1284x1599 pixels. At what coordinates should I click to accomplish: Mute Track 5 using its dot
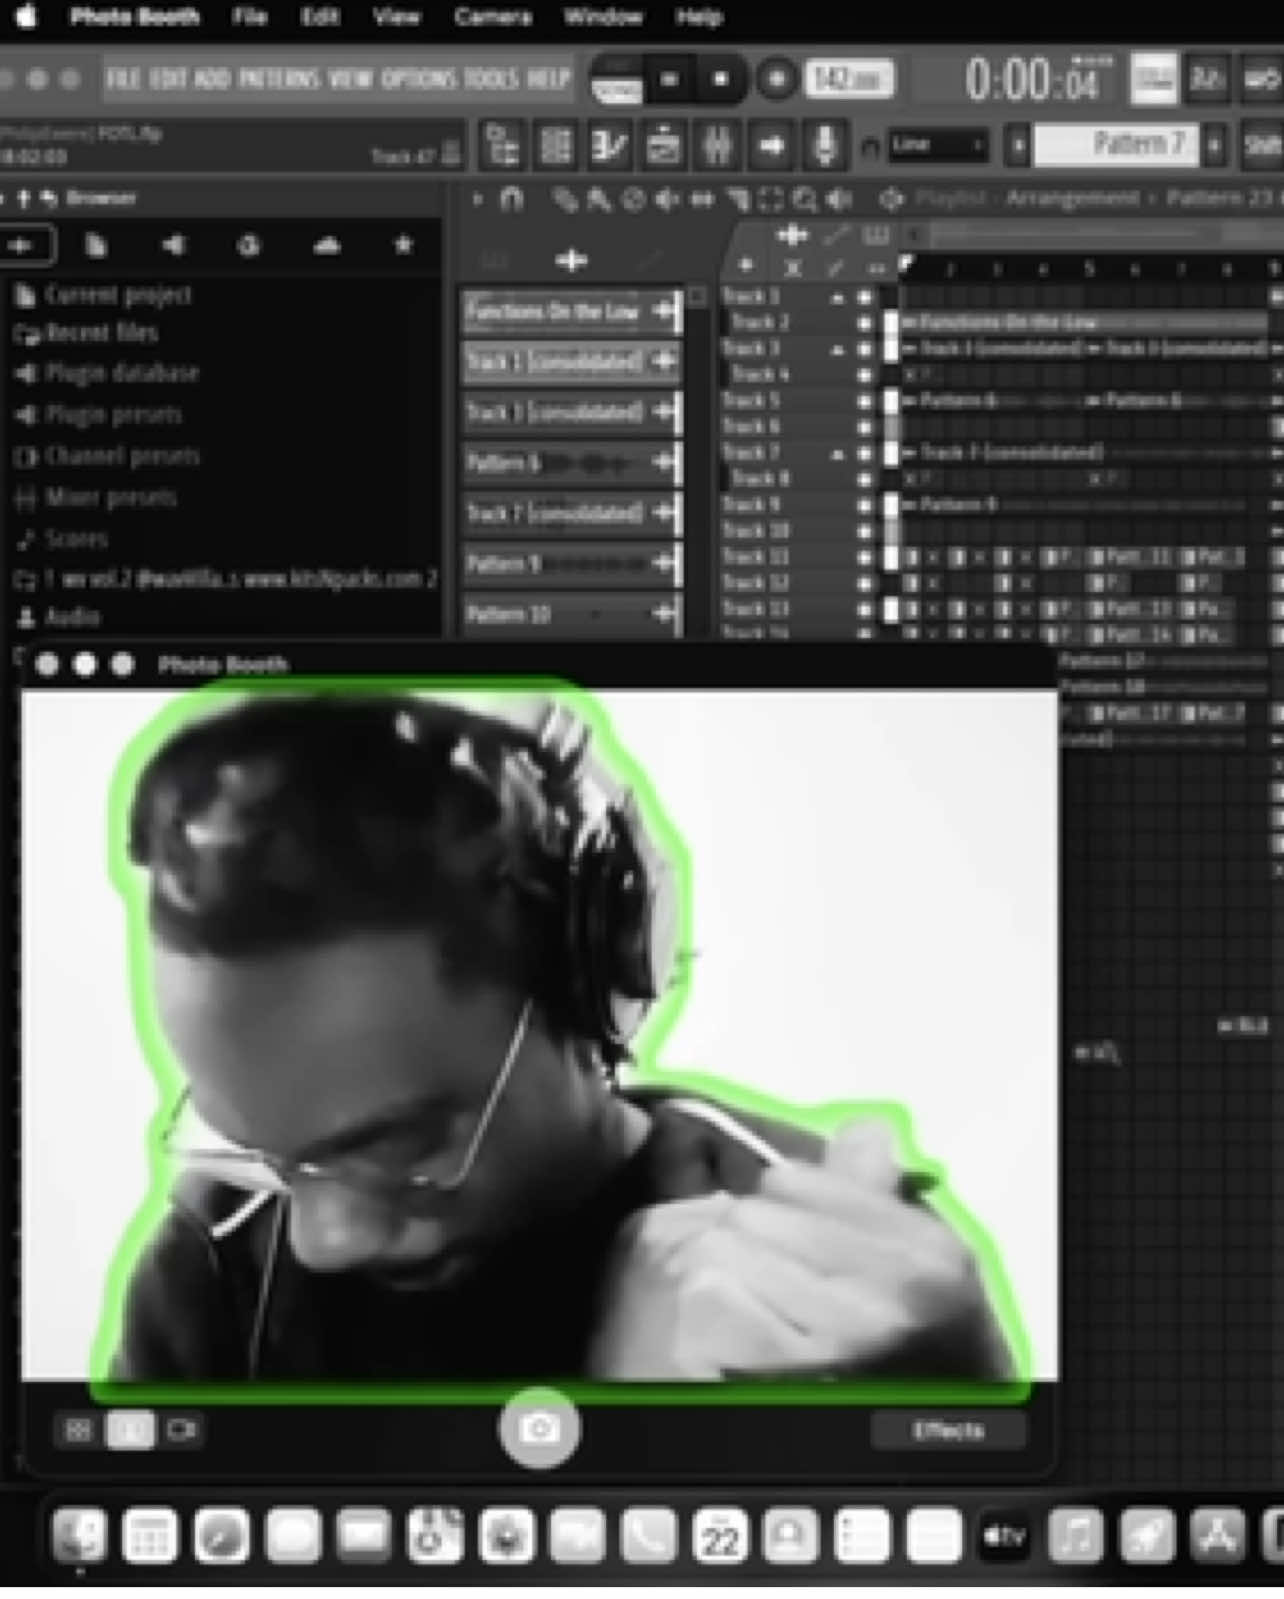864,401
